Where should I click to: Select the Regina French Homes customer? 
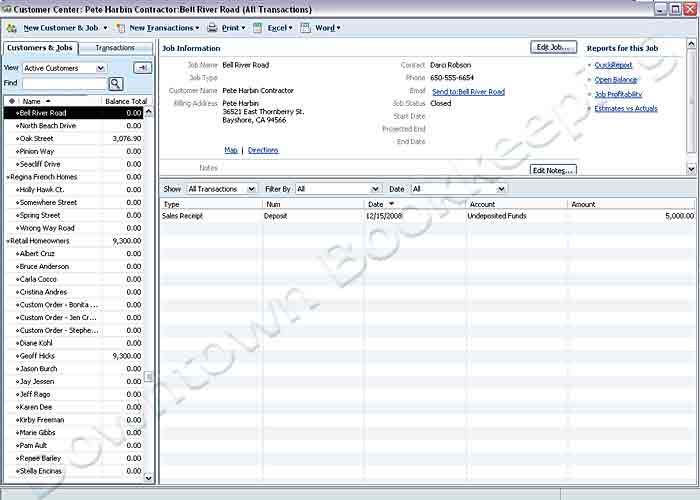[74, 177]
